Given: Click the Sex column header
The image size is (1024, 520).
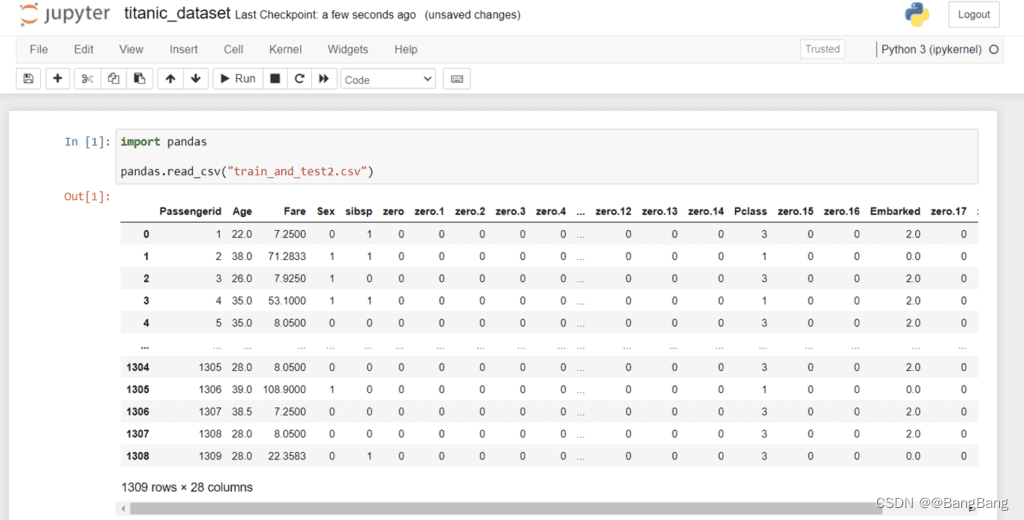Looking at the screenshot, I should [x=326, y=212].
